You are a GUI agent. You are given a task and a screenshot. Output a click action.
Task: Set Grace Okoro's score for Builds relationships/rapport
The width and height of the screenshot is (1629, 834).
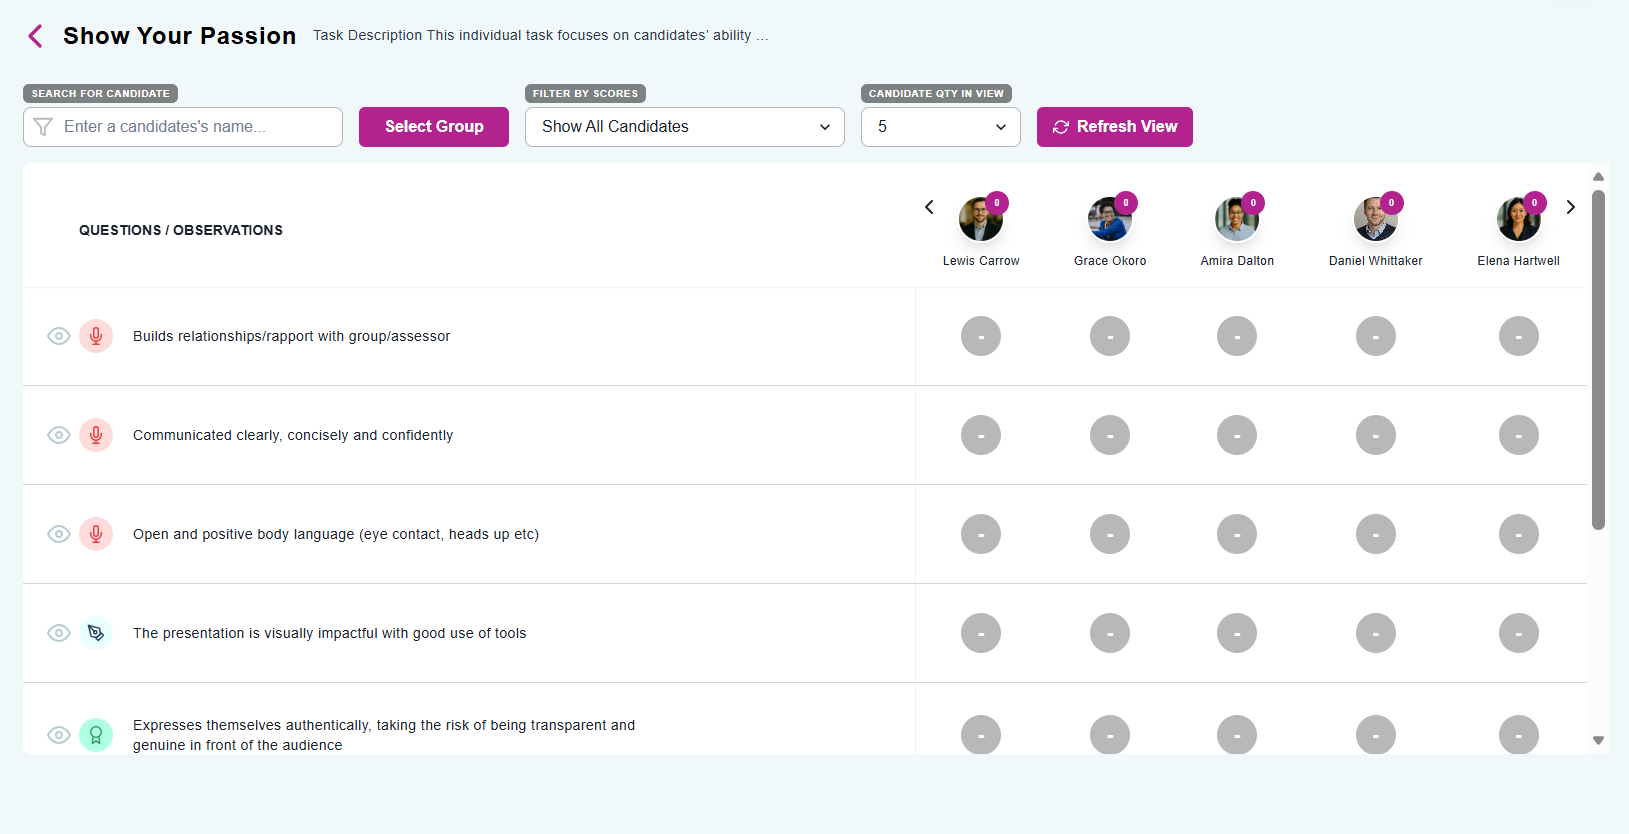click(1110, 336)
